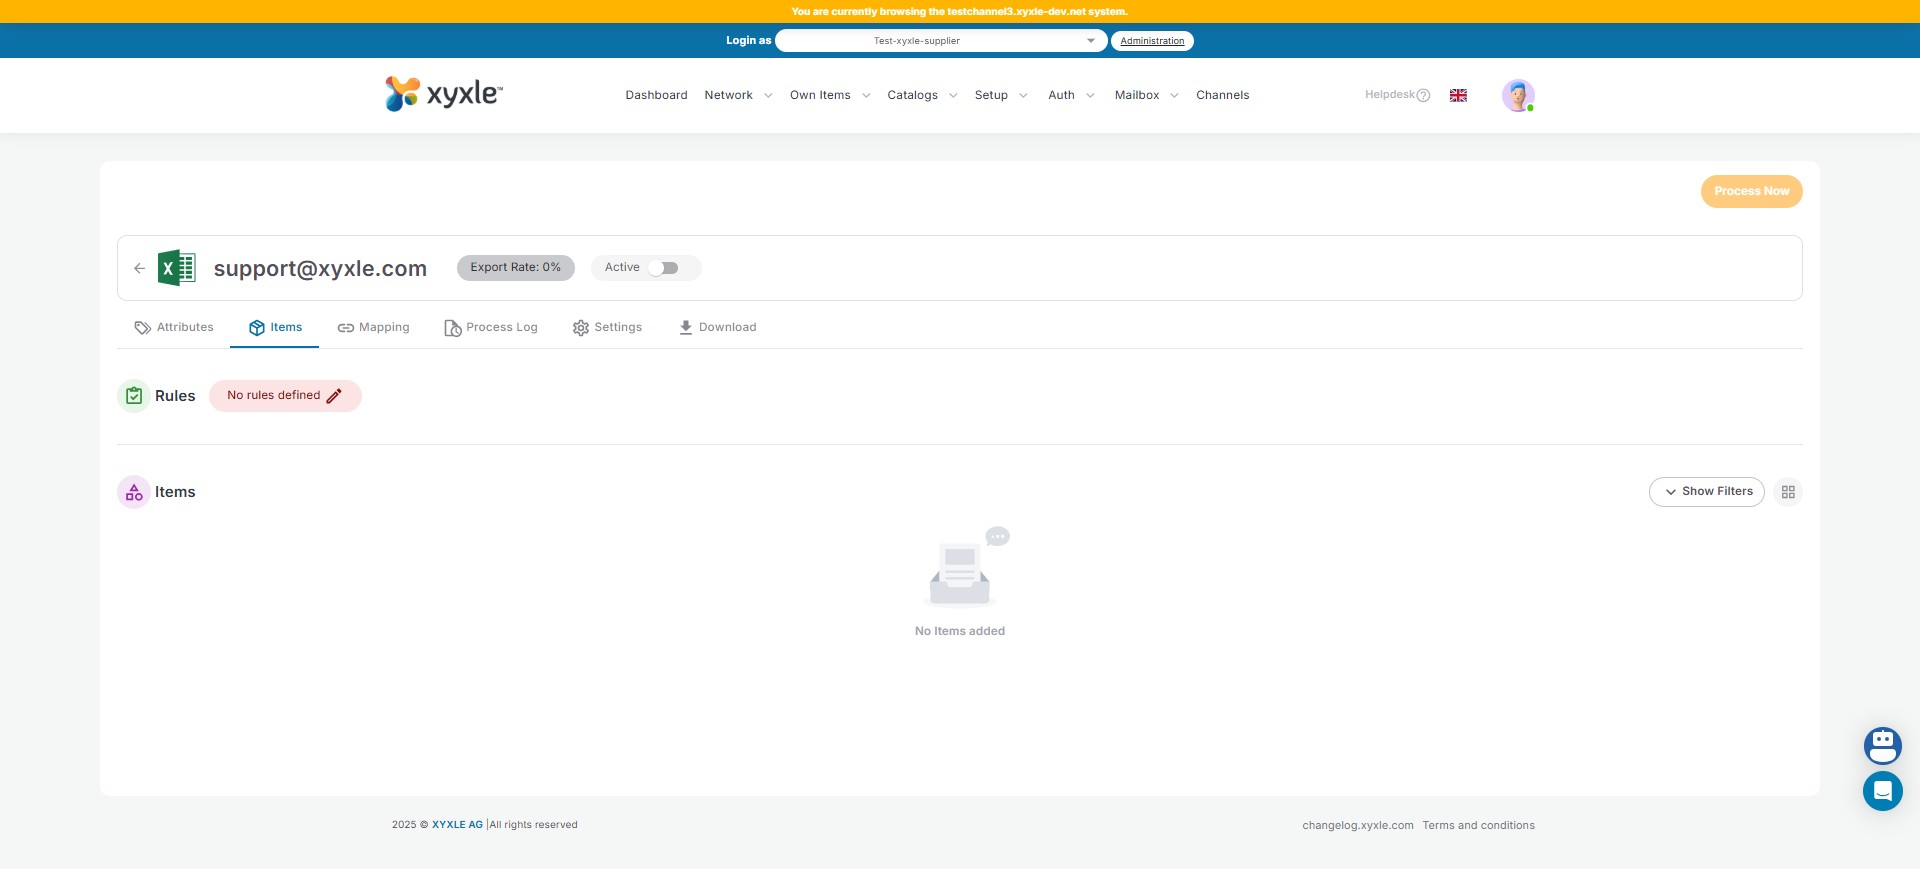Viewport: 1920px width, 869px height.
Task: Expand the Network menu dropdown
Action: pyautogui.click(x=738, y=95)
